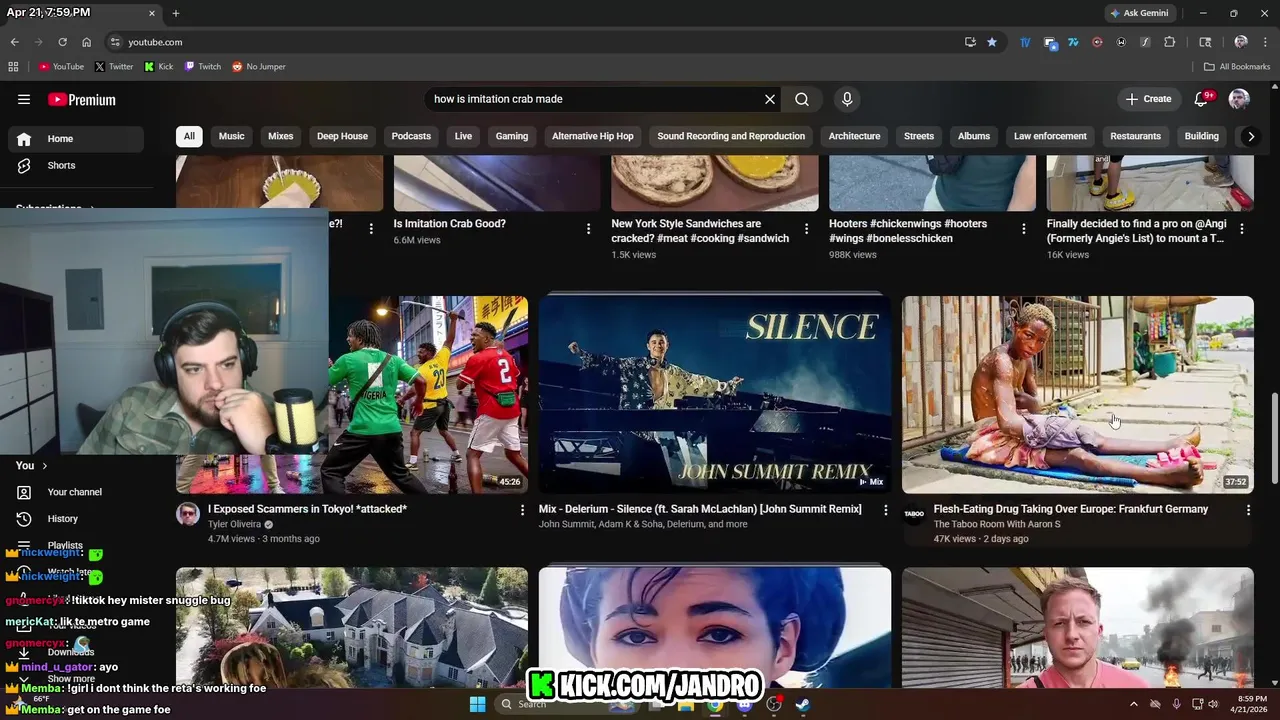Open the Extensions puzzle icon

click(1169, 42)
